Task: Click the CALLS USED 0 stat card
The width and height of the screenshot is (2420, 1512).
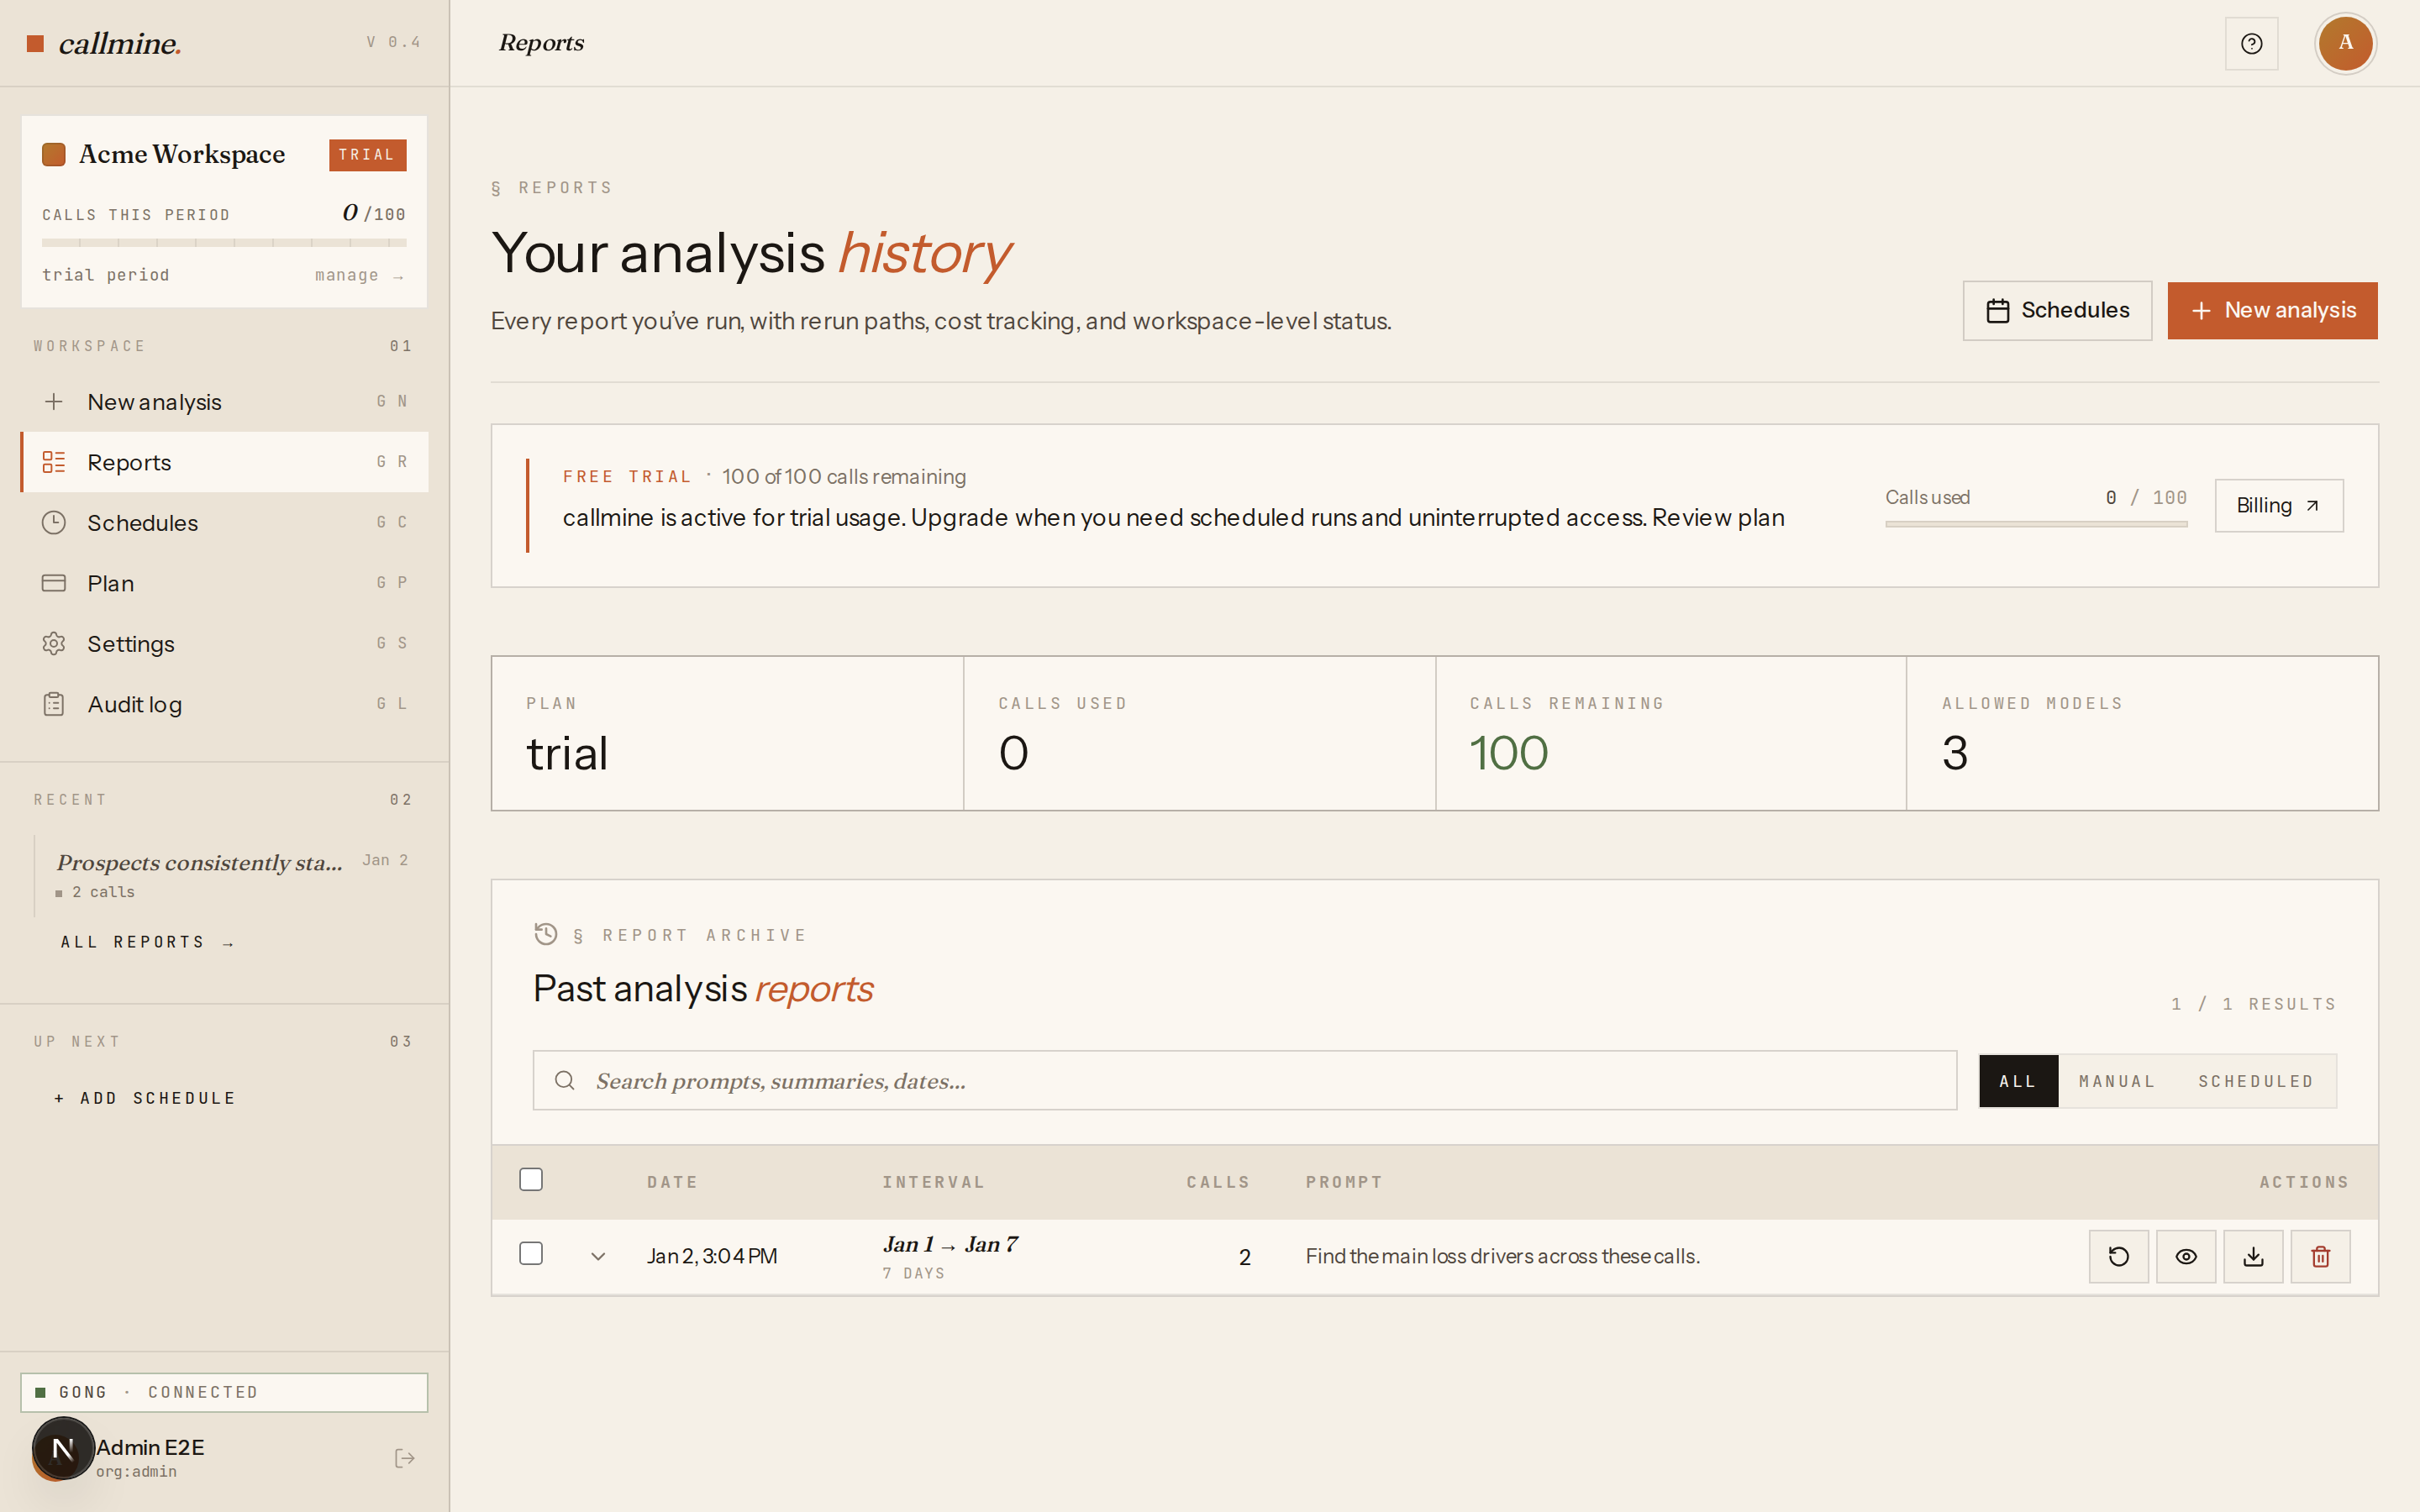Action: coord(1199,733)
